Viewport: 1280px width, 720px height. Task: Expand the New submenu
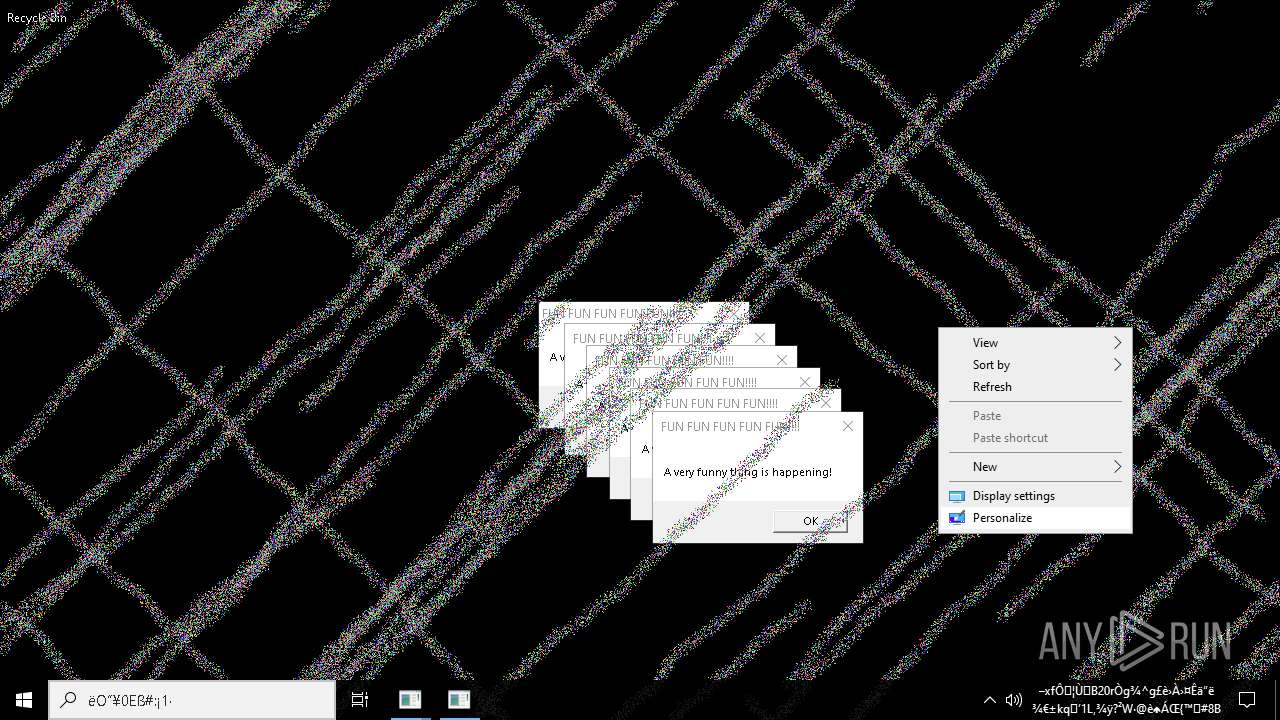click(1035, 467)
